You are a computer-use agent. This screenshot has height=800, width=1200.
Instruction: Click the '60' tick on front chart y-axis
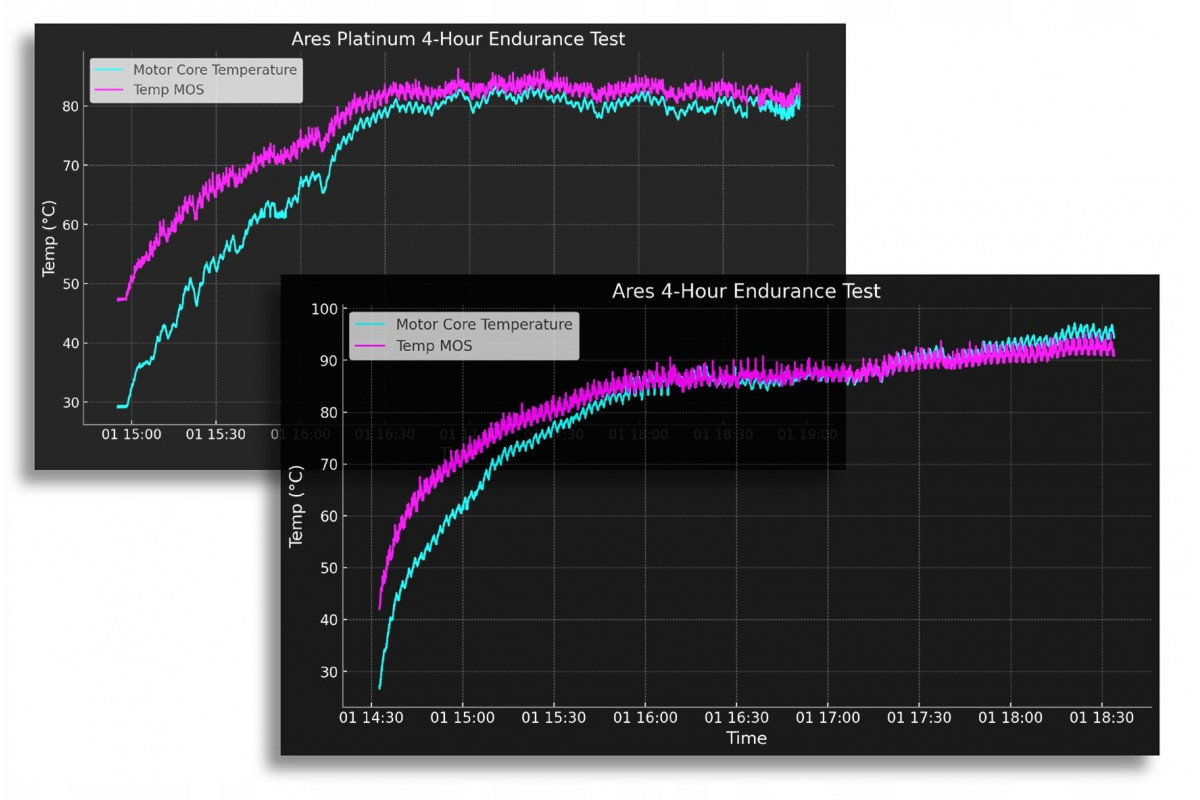tap(328, 517)
